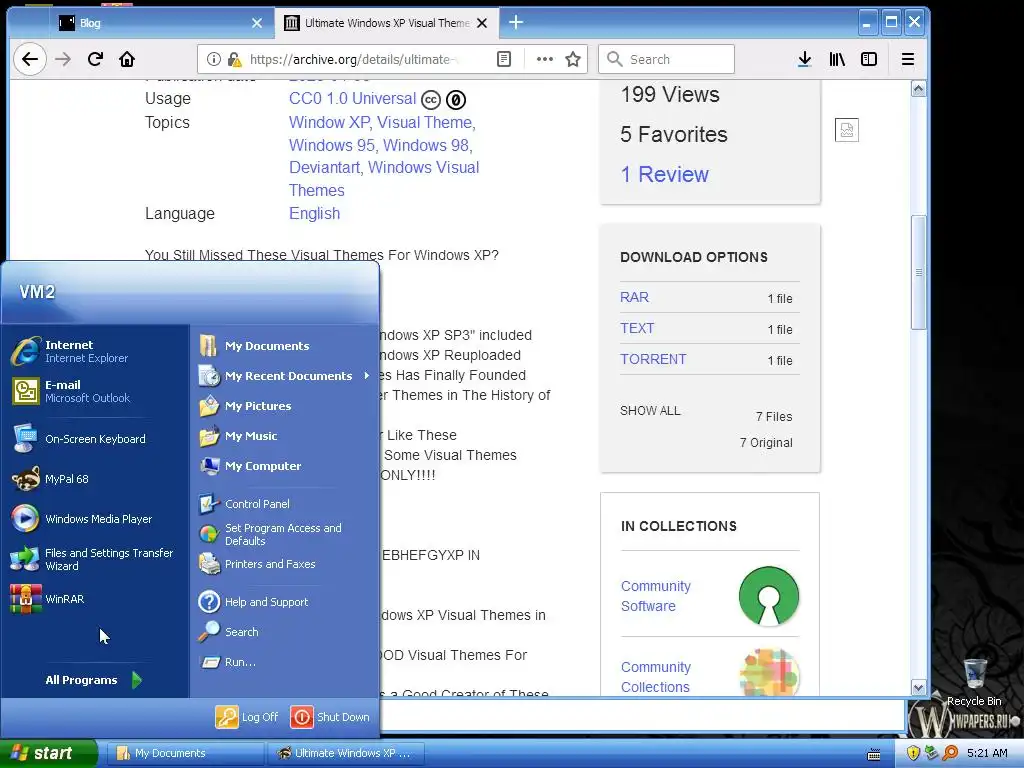Open the browser home page icon
Screen dimensions: 1024x768
click(127, 59)
